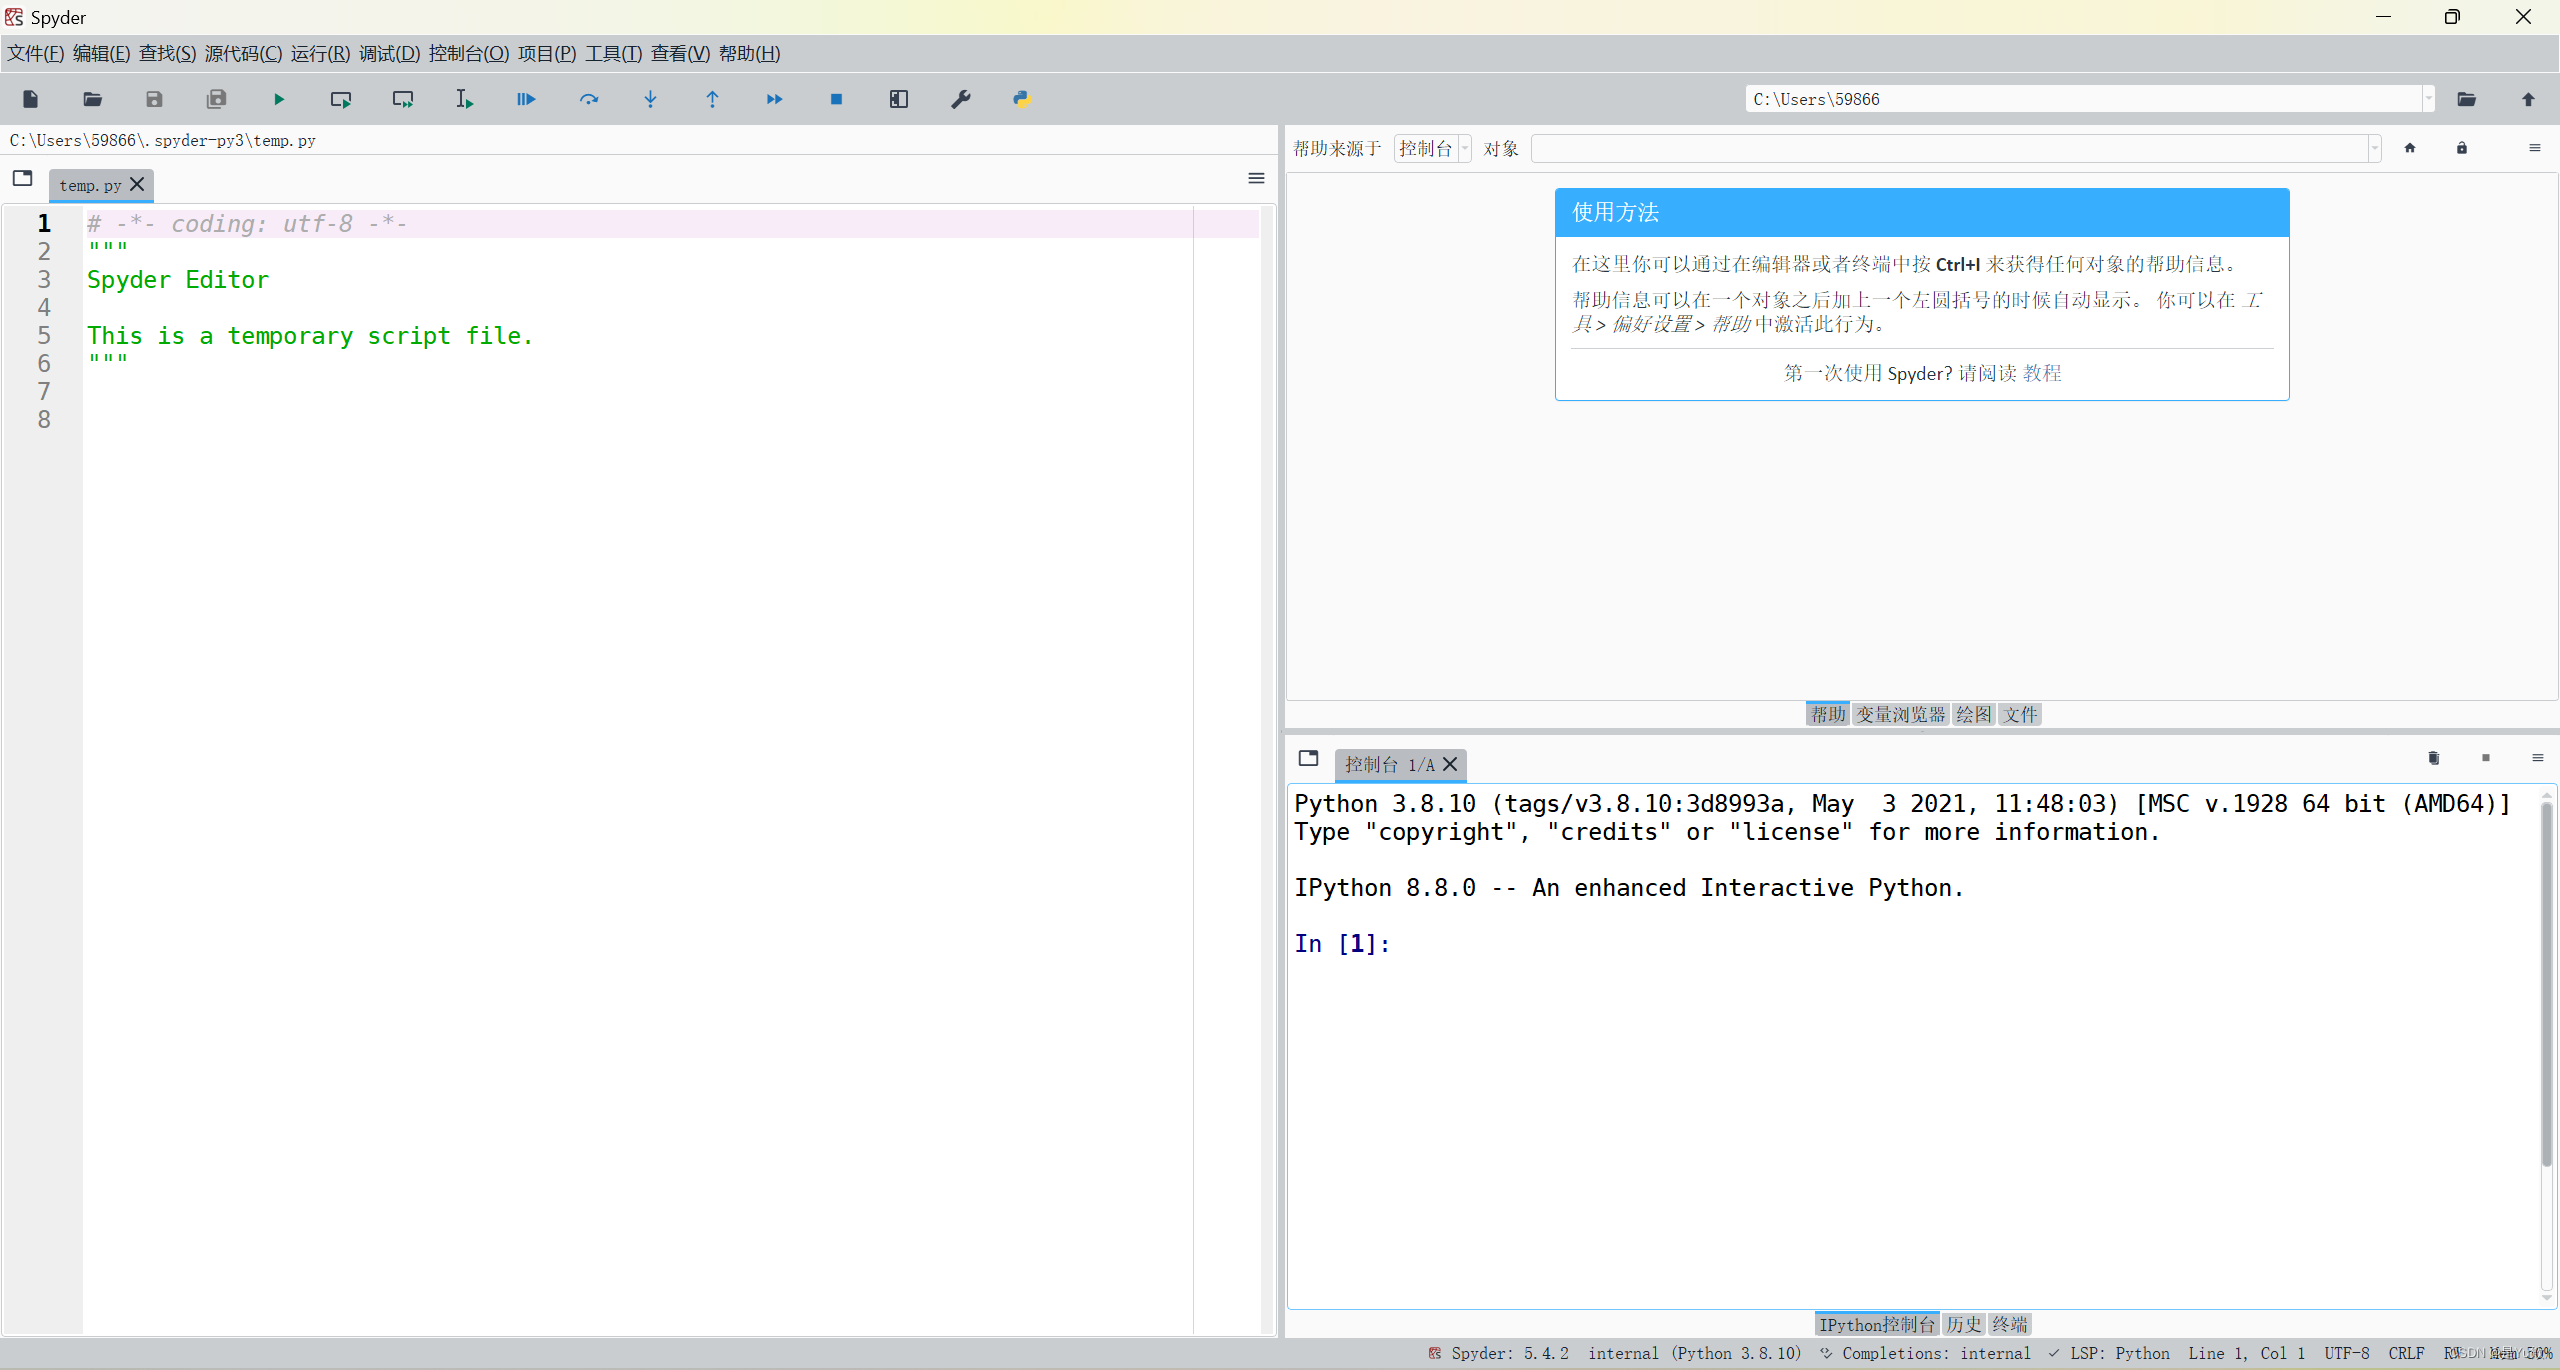
Task: Click the Step into function arrow icon
Action: coord(650,99)
